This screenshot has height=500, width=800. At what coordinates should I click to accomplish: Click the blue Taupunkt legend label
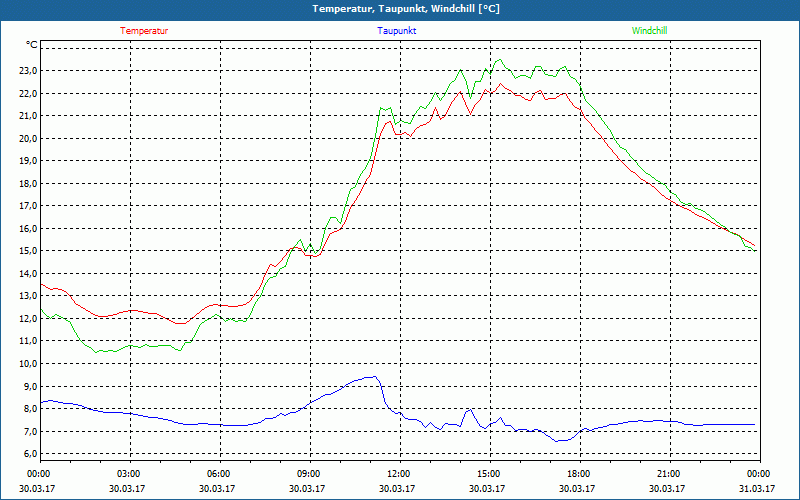click(396, 31)
